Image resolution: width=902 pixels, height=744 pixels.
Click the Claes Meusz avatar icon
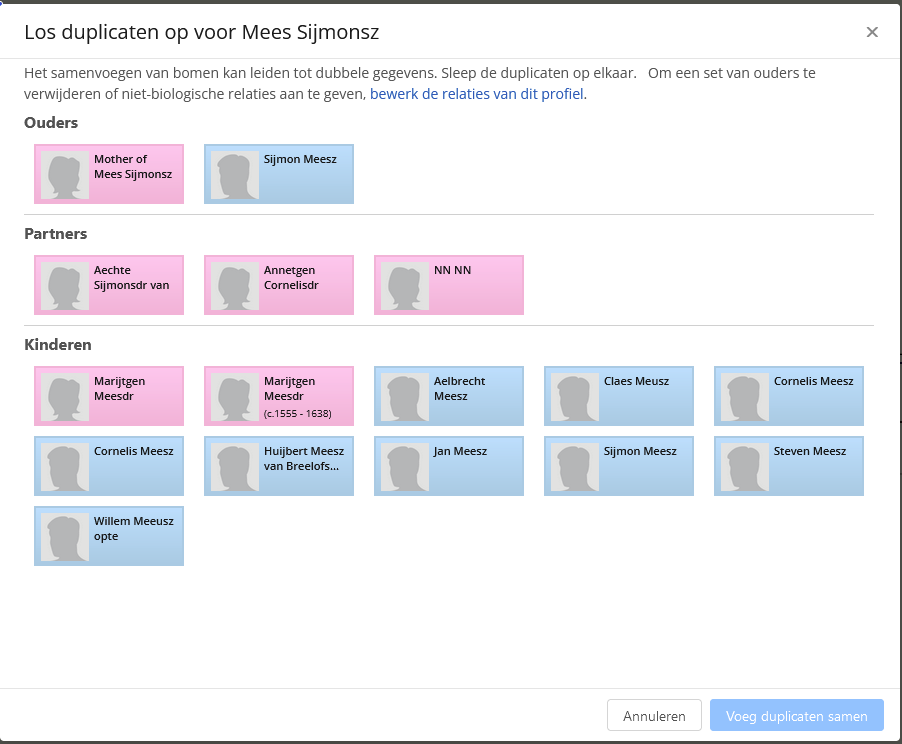576,397
